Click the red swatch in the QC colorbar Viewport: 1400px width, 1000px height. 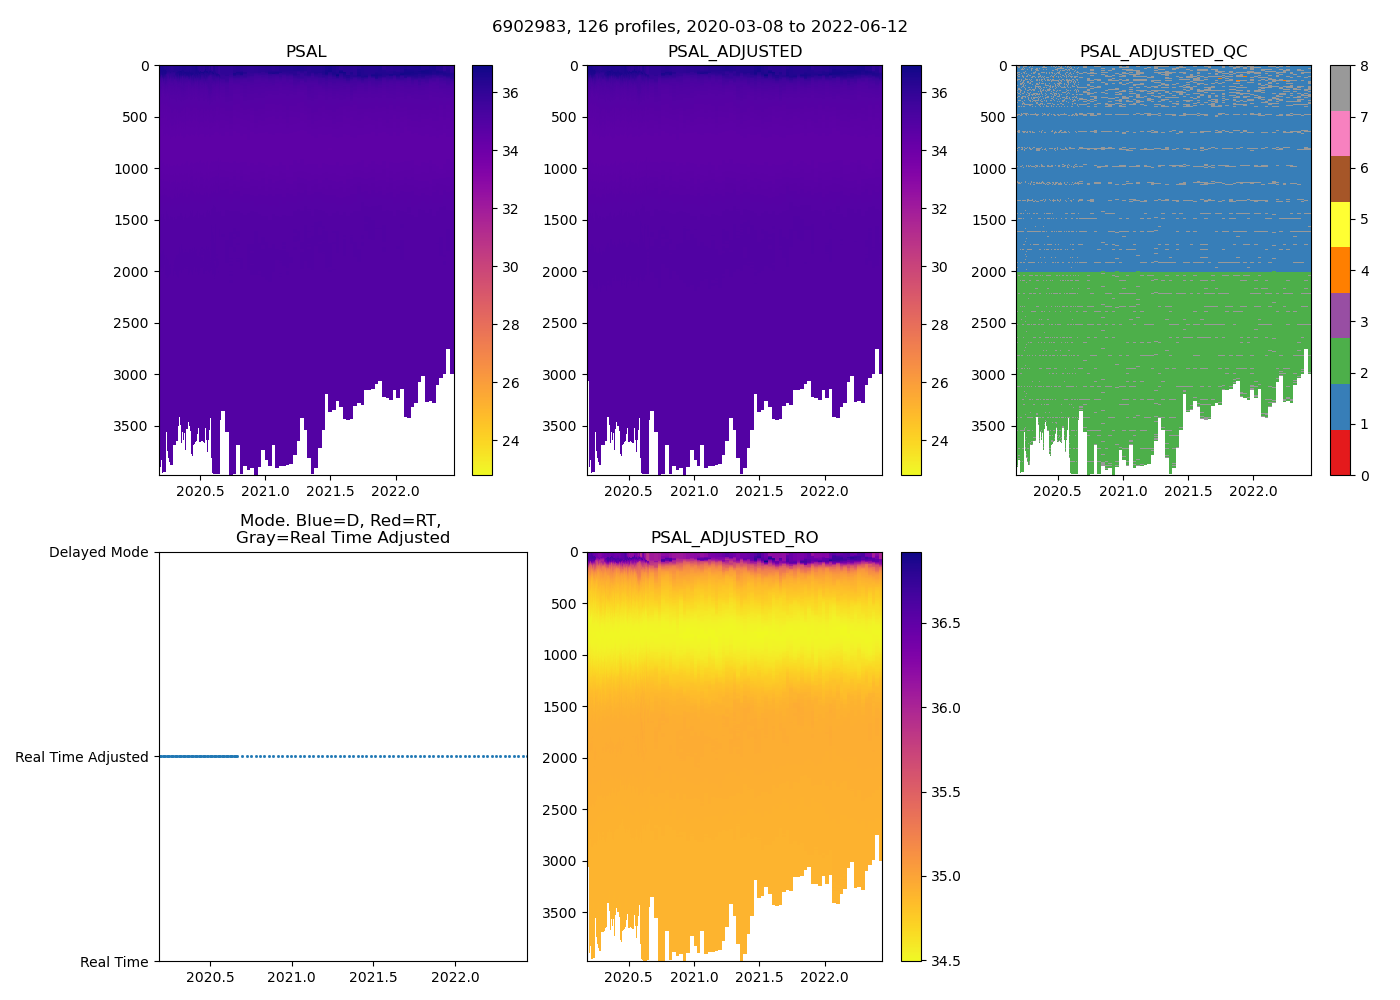(x=1340, y=453)
